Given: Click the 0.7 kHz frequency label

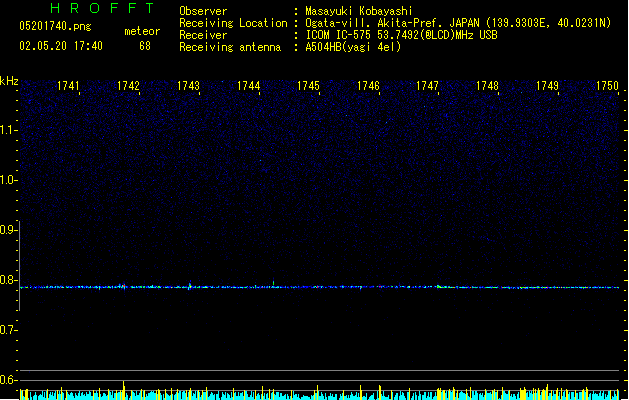Looking at the screenshot, I should pos(8,330).
